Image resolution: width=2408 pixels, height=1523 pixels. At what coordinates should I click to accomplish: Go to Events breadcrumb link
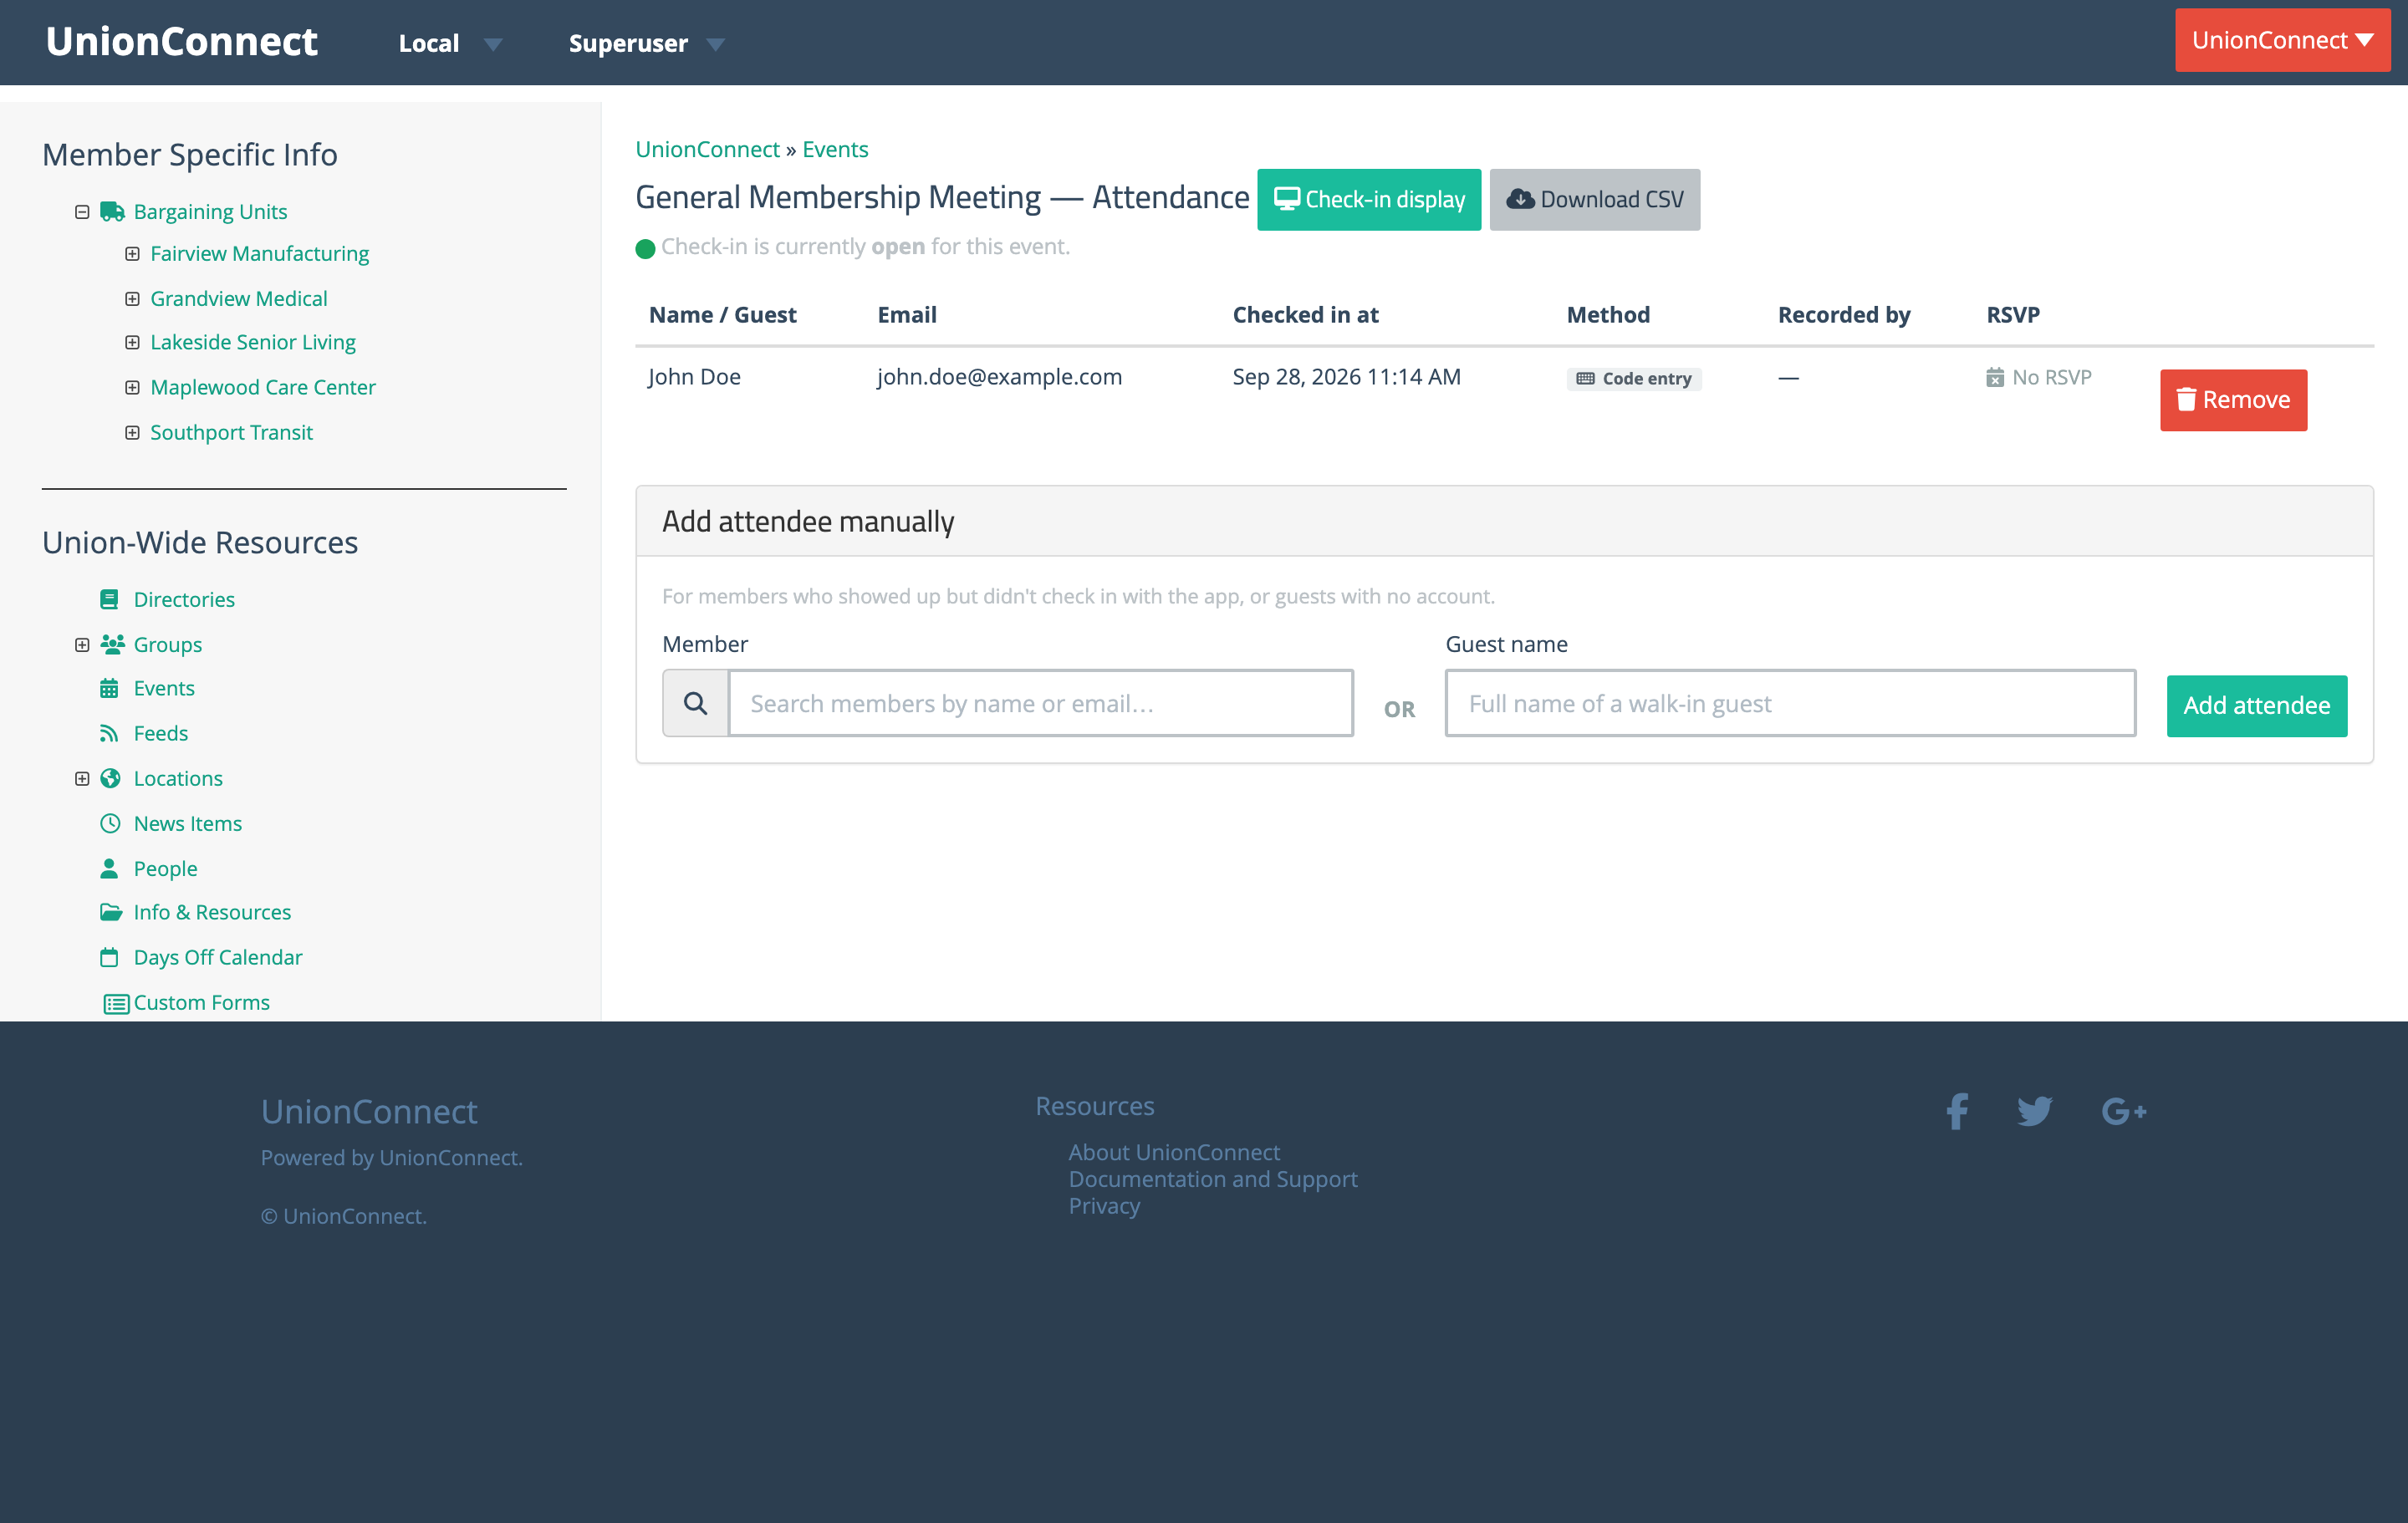pos(835,149)
